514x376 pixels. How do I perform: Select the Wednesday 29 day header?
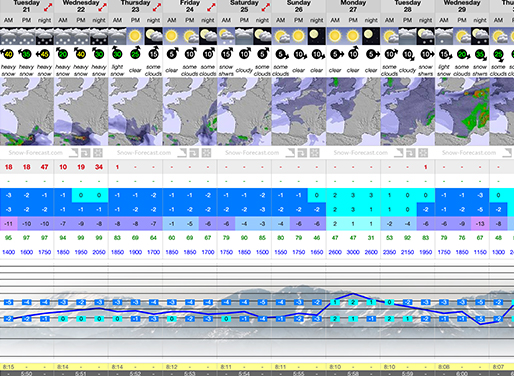coord(462,6)
